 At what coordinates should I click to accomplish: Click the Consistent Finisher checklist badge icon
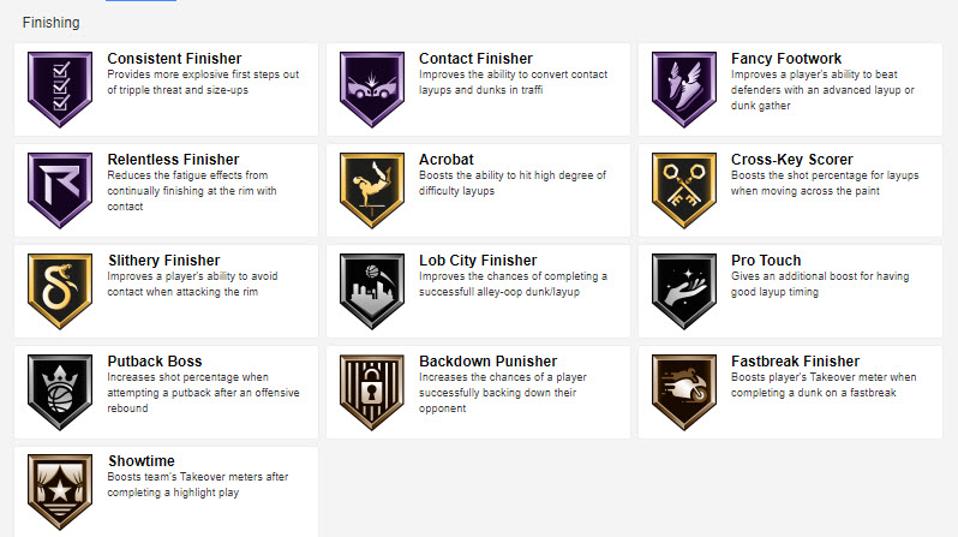pos(60,89)
